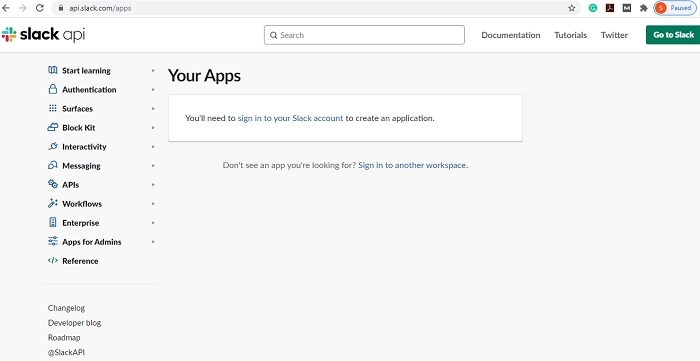The width and height of the screenshot is (700, 361).
Task: Select Start learning in the sidebar
Action: click(86, 71)
